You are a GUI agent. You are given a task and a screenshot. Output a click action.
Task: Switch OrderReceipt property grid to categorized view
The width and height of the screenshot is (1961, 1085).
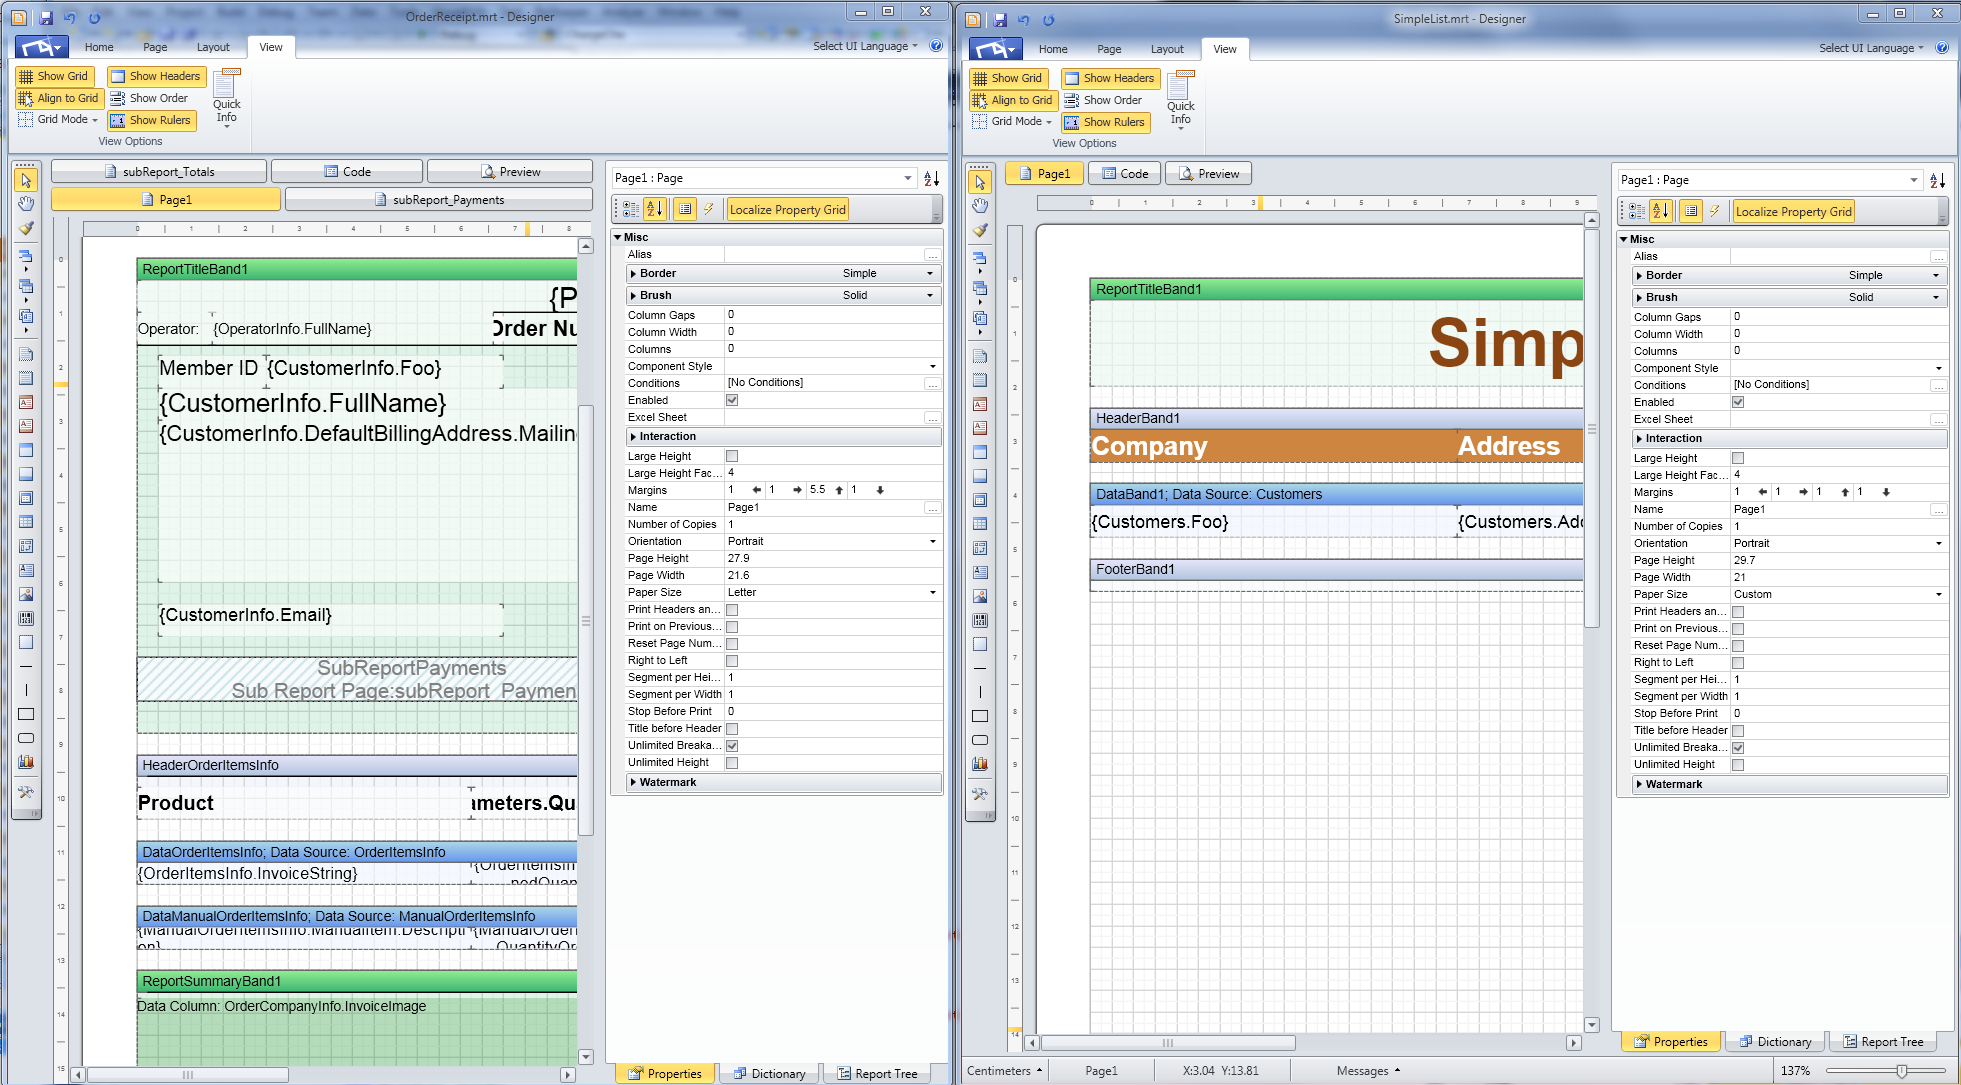pyautogui.click(x=631, y=209)
